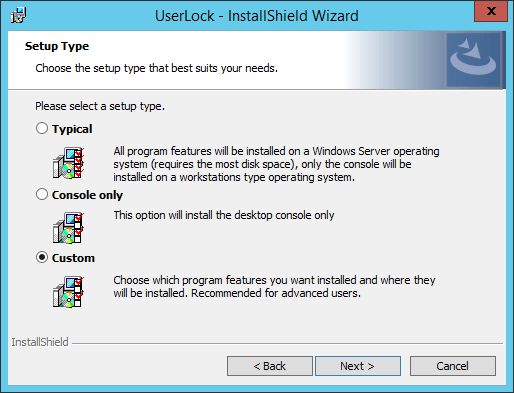
Task: Click the UserLock - InstallShield Wizard title bar
Action: point(257,16)
